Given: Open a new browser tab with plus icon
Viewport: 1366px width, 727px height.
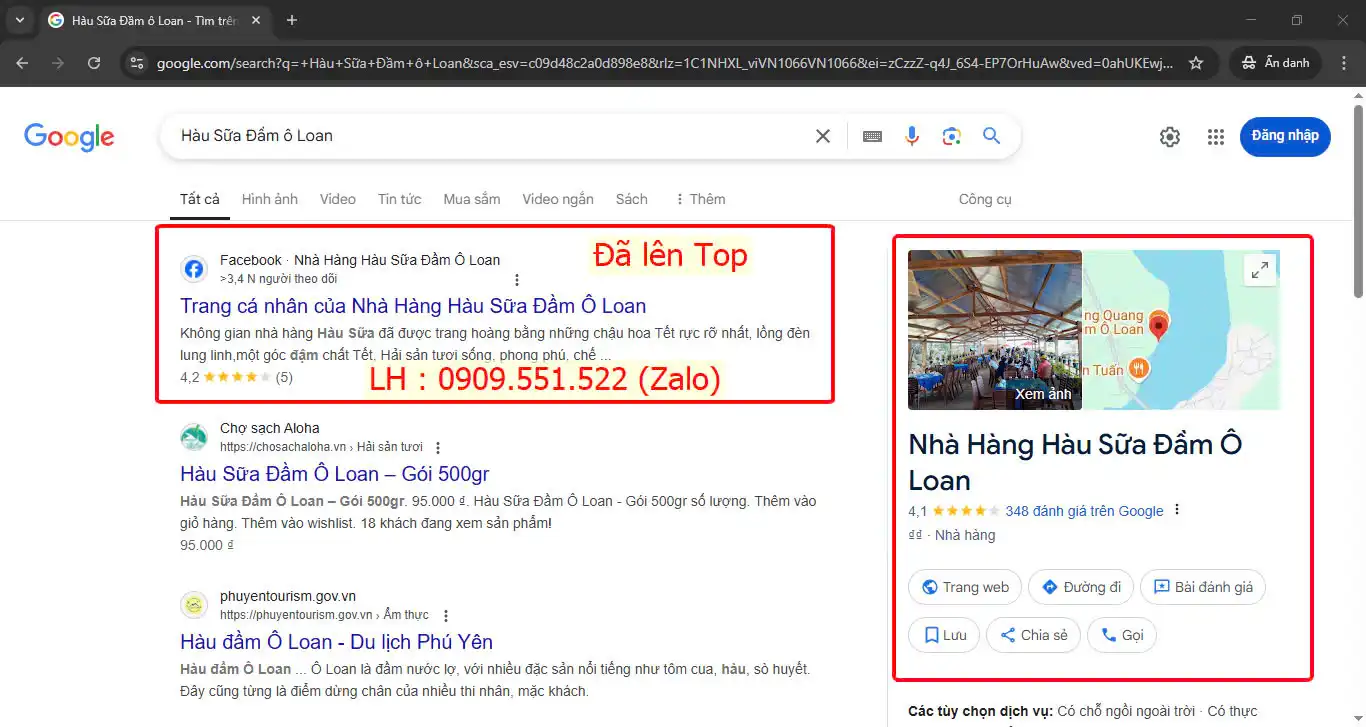Looking at the screenshot, I should pyautogui.click(x=292, y=20).
